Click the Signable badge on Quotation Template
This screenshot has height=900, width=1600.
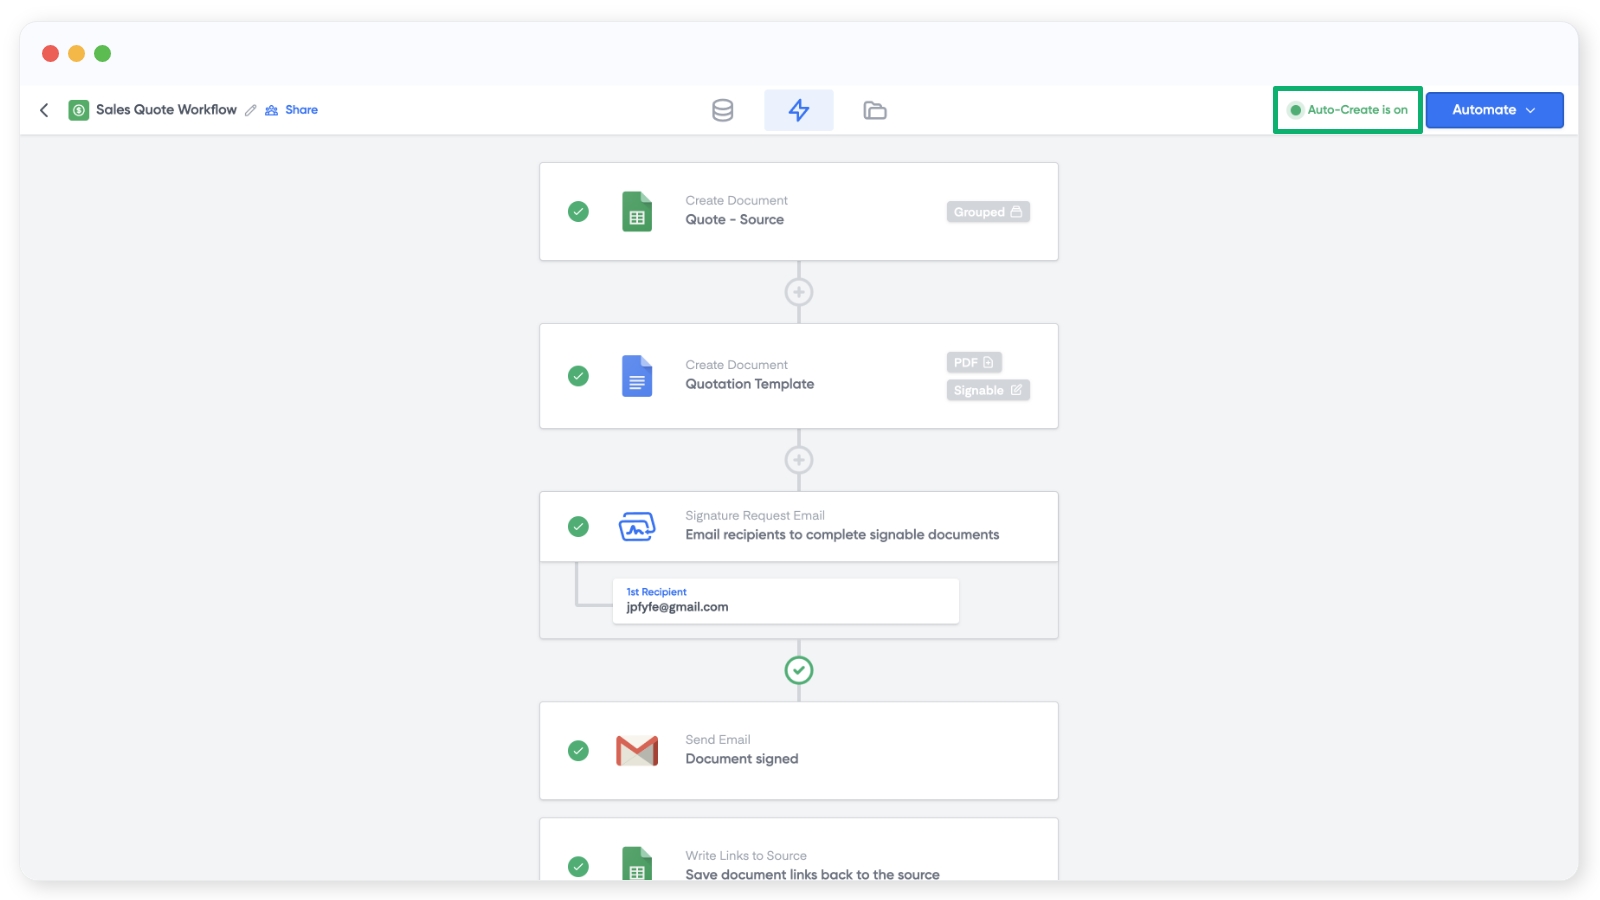pyautogui.click(x=987, y=390)
